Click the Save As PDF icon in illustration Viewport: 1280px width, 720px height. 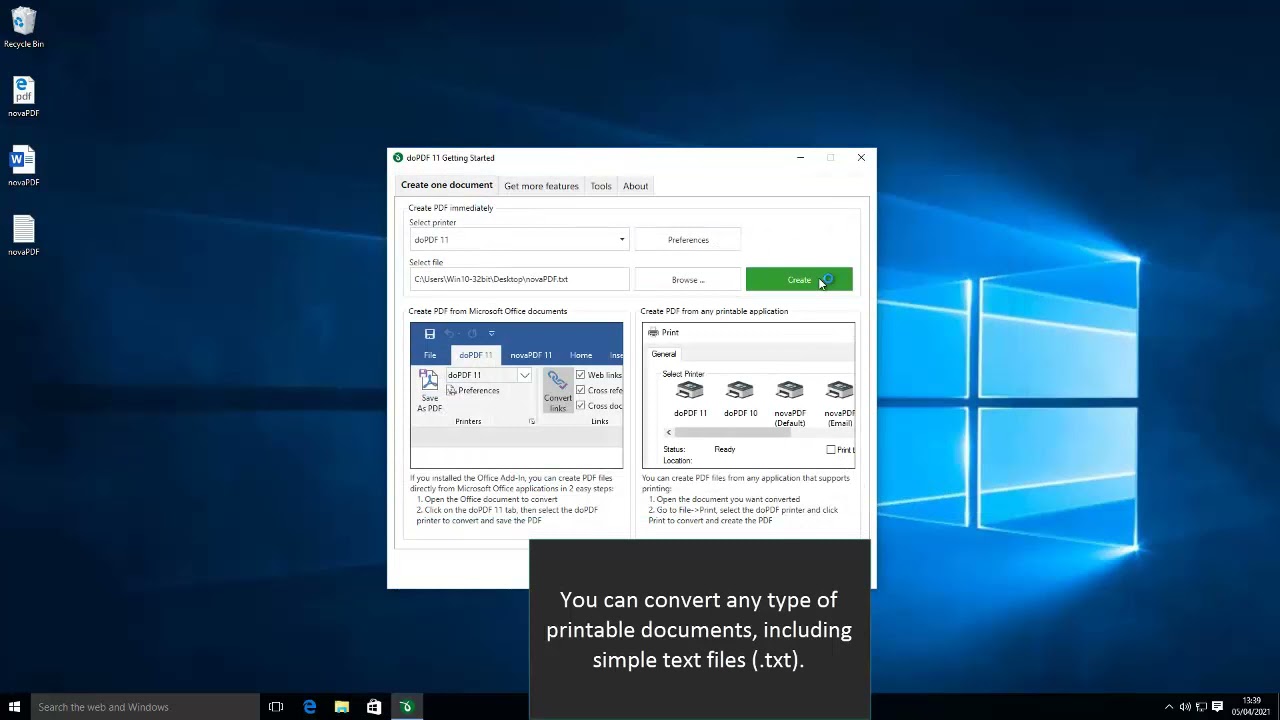(429, 391)
